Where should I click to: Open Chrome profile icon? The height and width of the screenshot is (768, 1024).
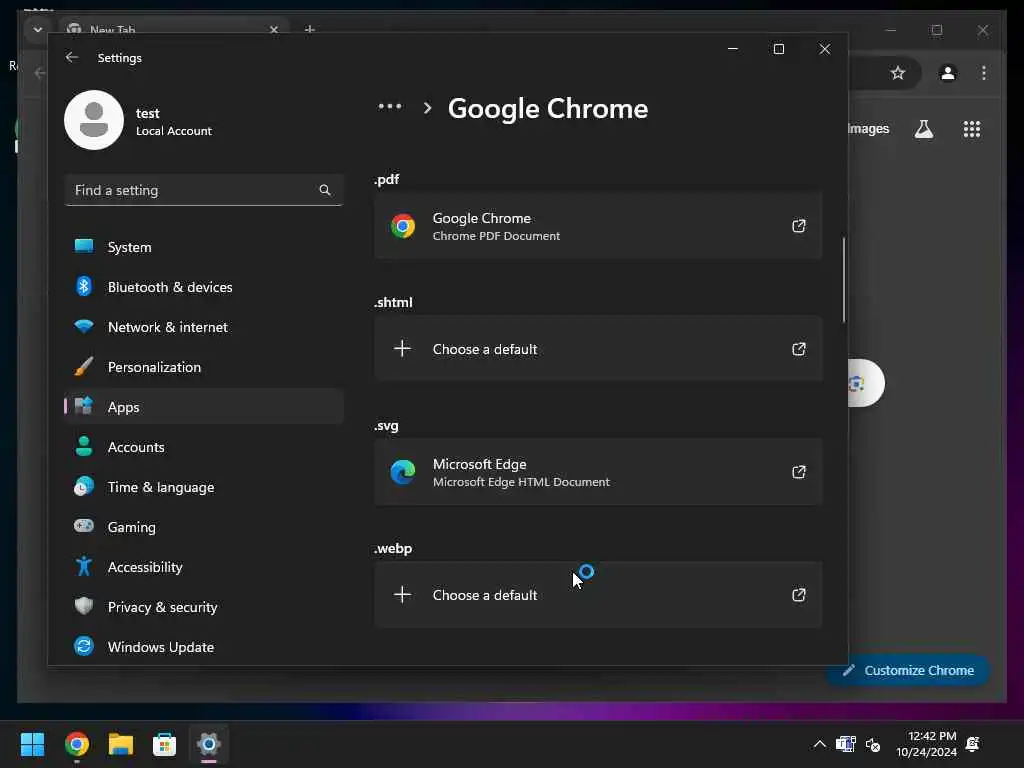pos(948,73)
